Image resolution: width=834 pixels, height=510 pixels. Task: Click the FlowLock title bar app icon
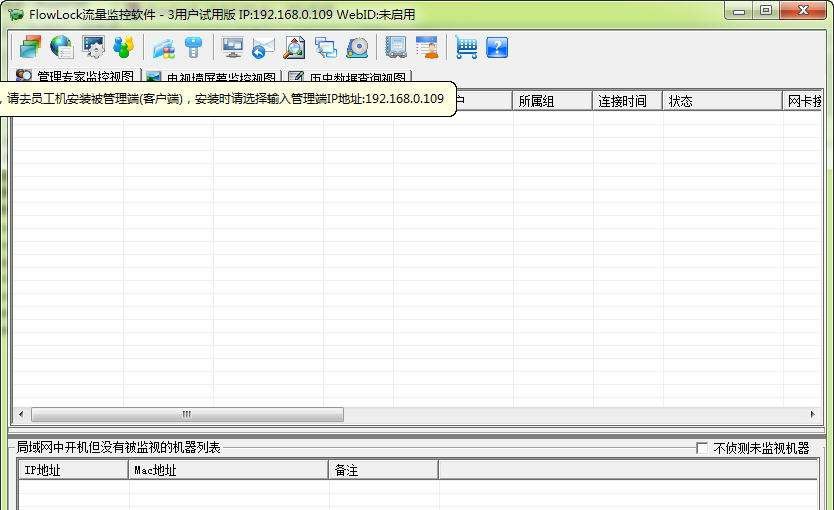(15, 14)
